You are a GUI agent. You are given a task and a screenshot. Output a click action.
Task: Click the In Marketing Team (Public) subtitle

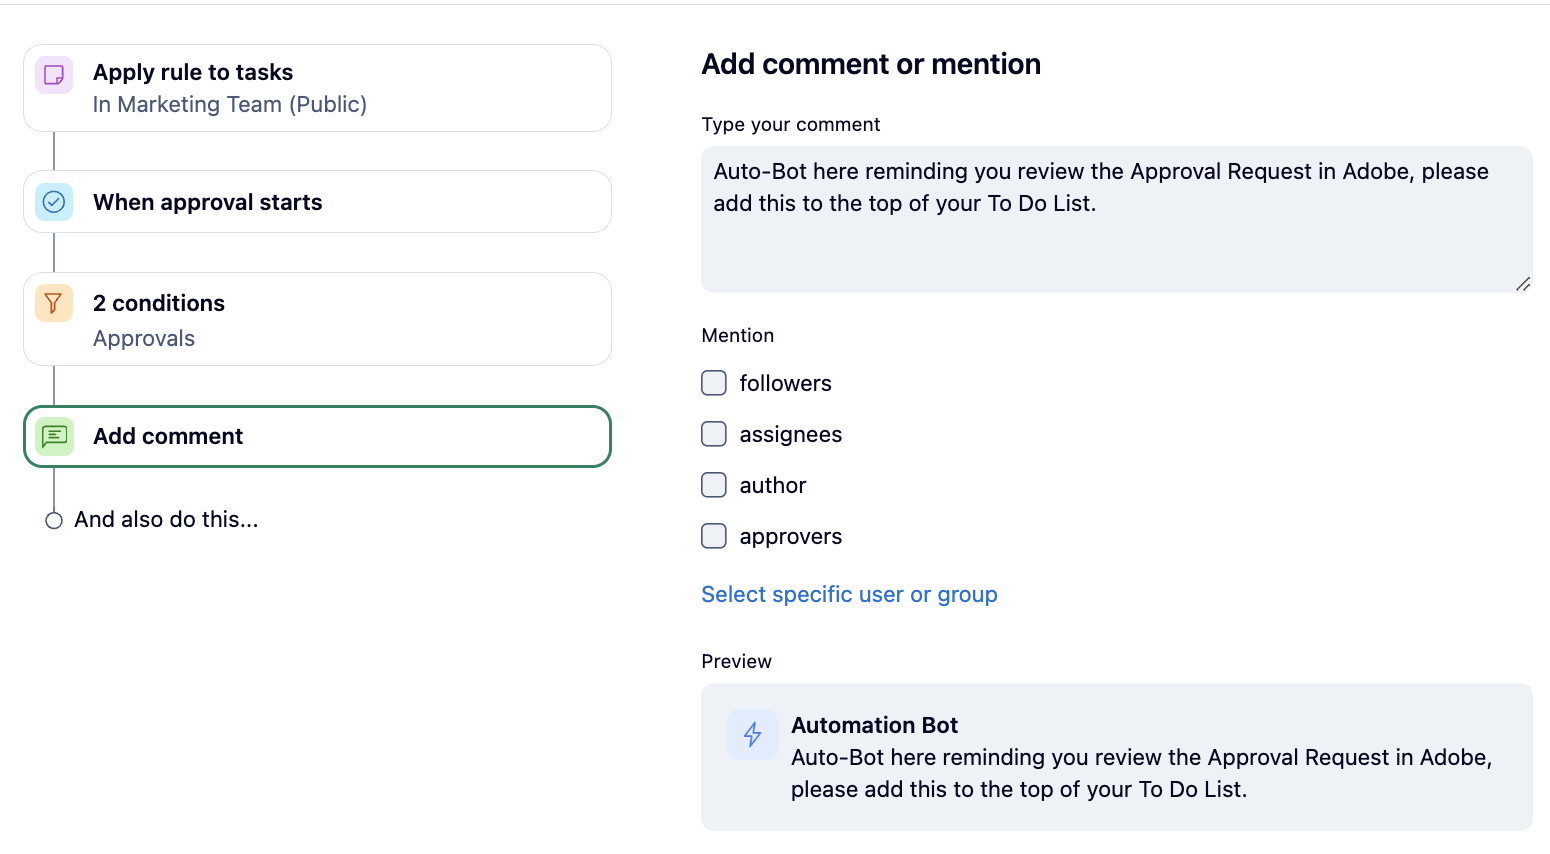(230, 104)
